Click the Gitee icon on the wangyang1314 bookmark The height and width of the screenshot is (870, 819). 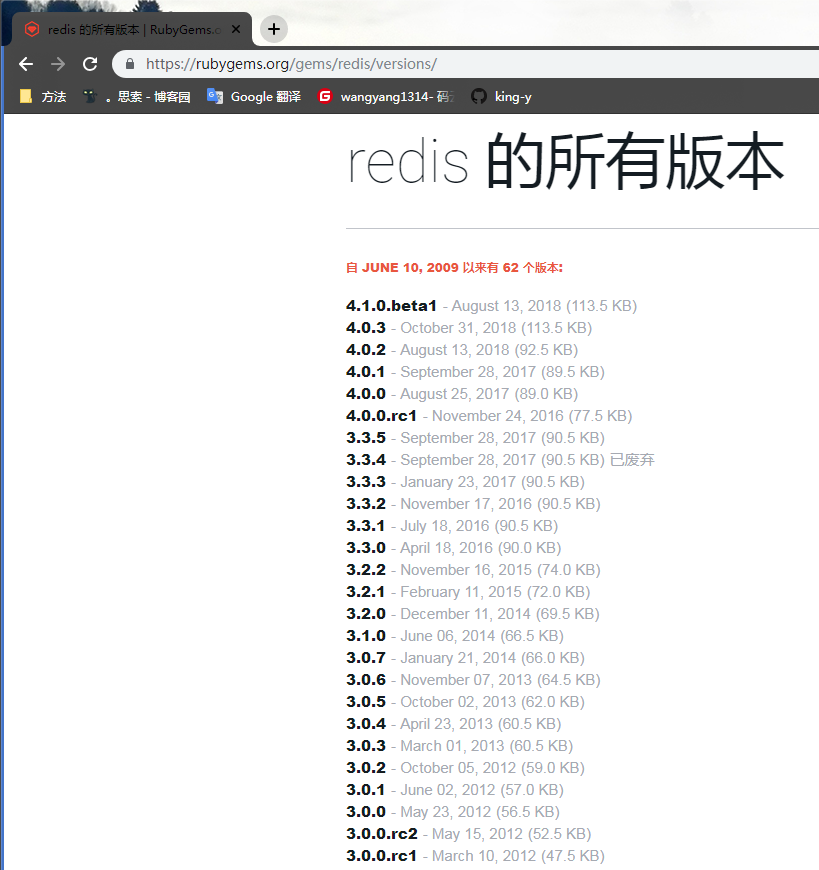(325, 96)
